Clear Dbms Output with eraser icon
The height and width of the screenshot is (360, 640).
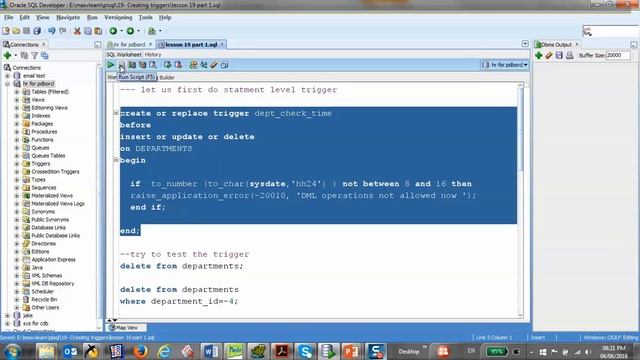coord(549,56)
